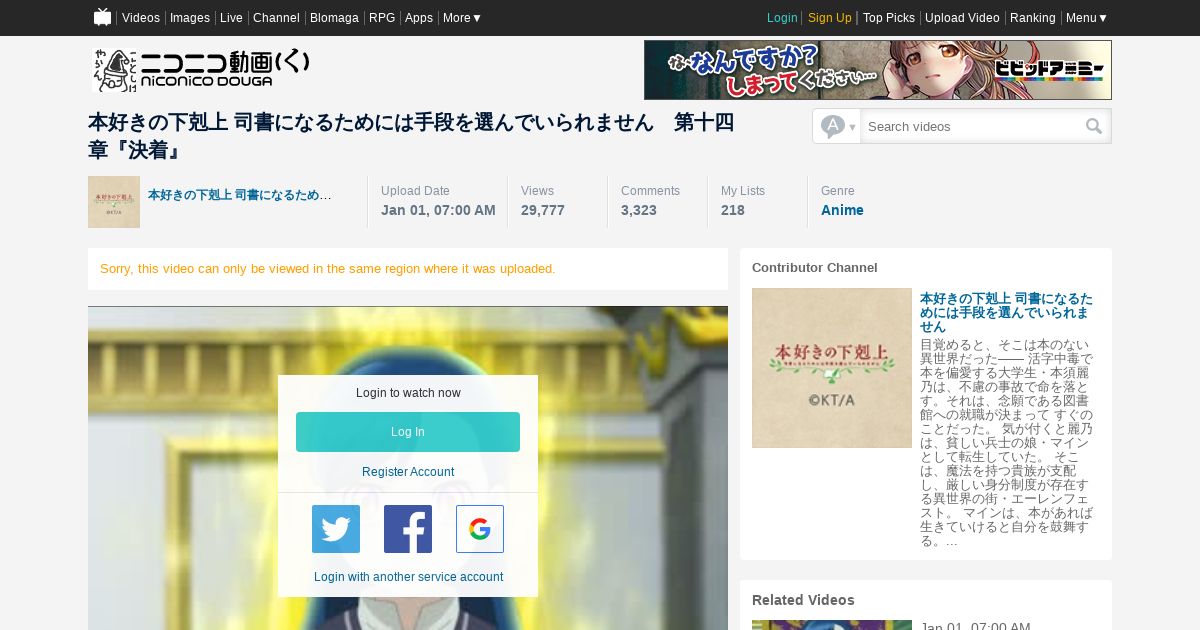Click Login with another service account

click(408, 577)
